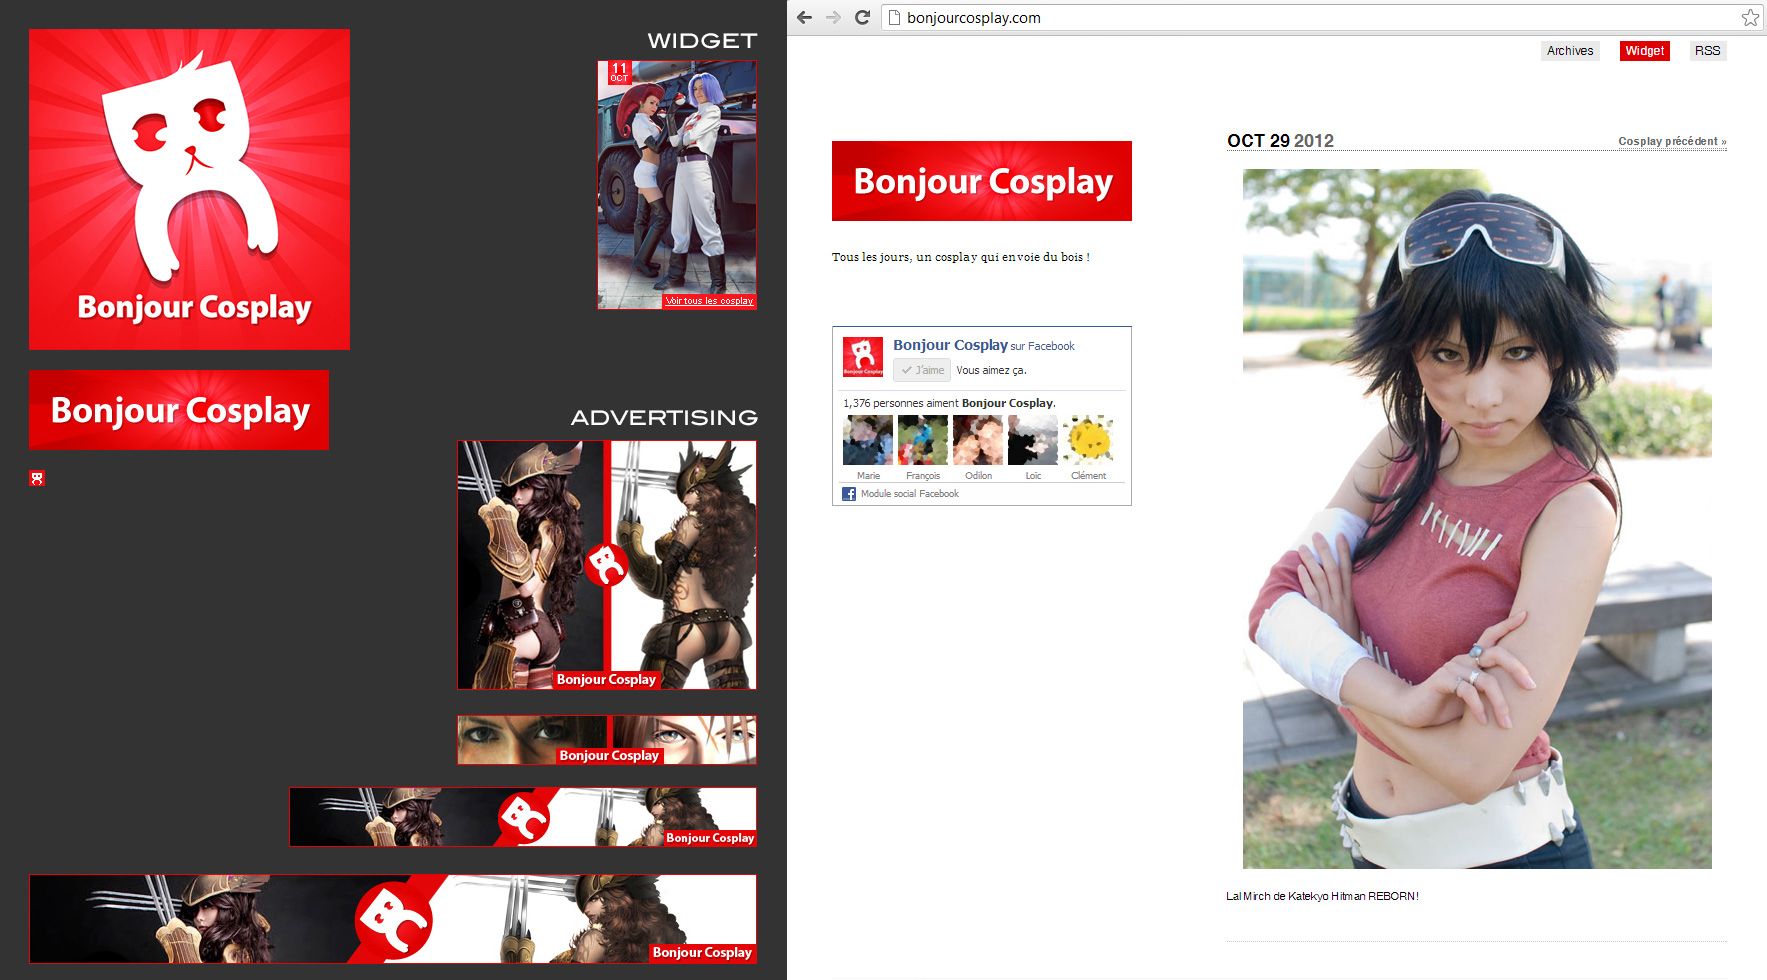Click the small eyes advertising banner
The width and height of the screenshot is (1767, 980).
click(x=607, y=740)
